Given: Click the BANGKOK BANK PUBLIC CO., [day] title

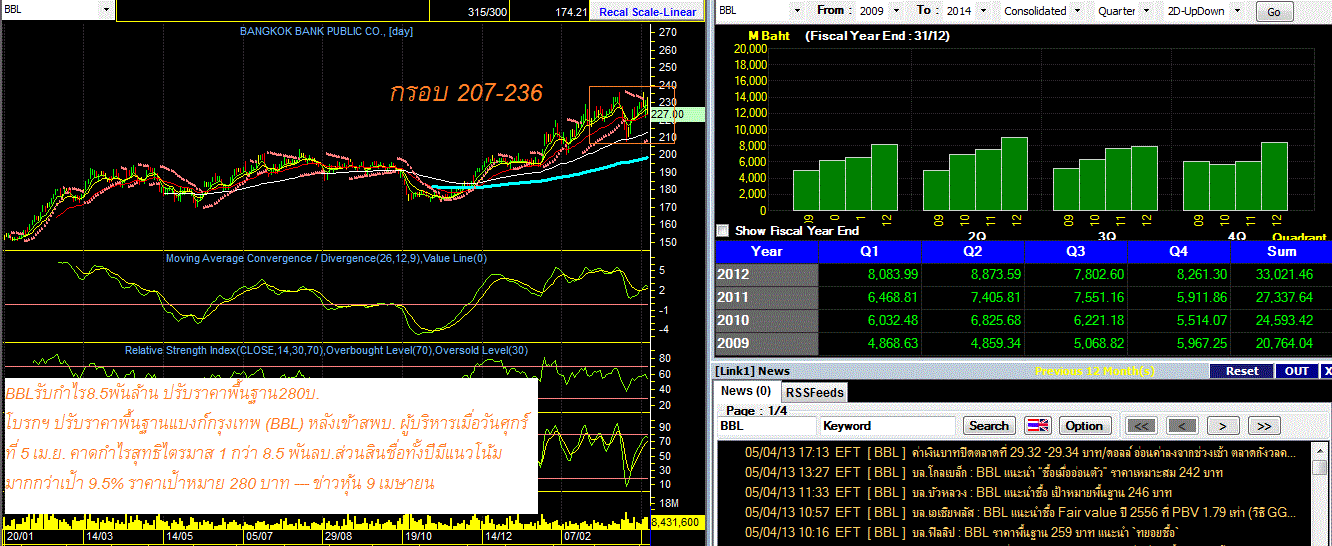Looking at the screenshot, I should pos(326,31).
